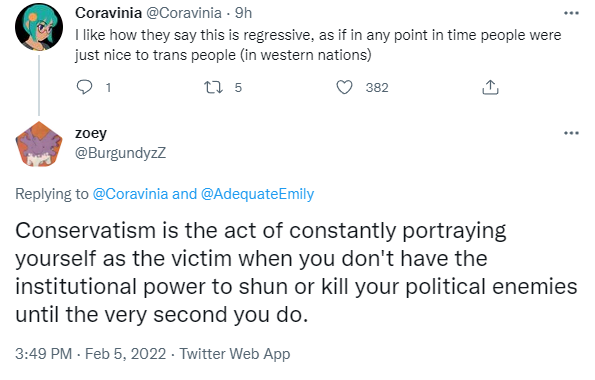The image size is (595, 380).
Task: Open more options on Coravinia's tweet
Action: pos(571,13)
